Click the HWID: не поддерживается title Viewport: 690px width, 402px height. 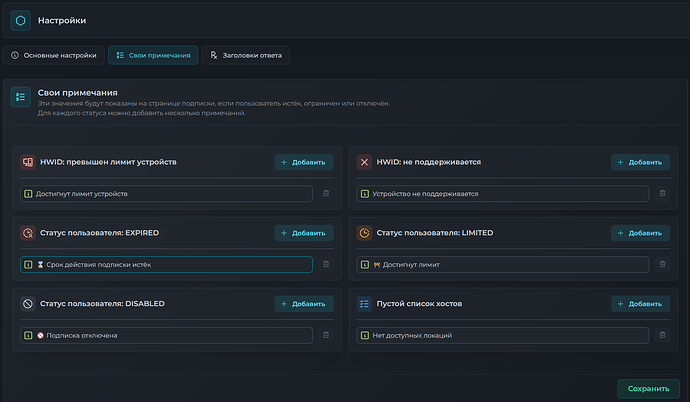pos(429,162)
